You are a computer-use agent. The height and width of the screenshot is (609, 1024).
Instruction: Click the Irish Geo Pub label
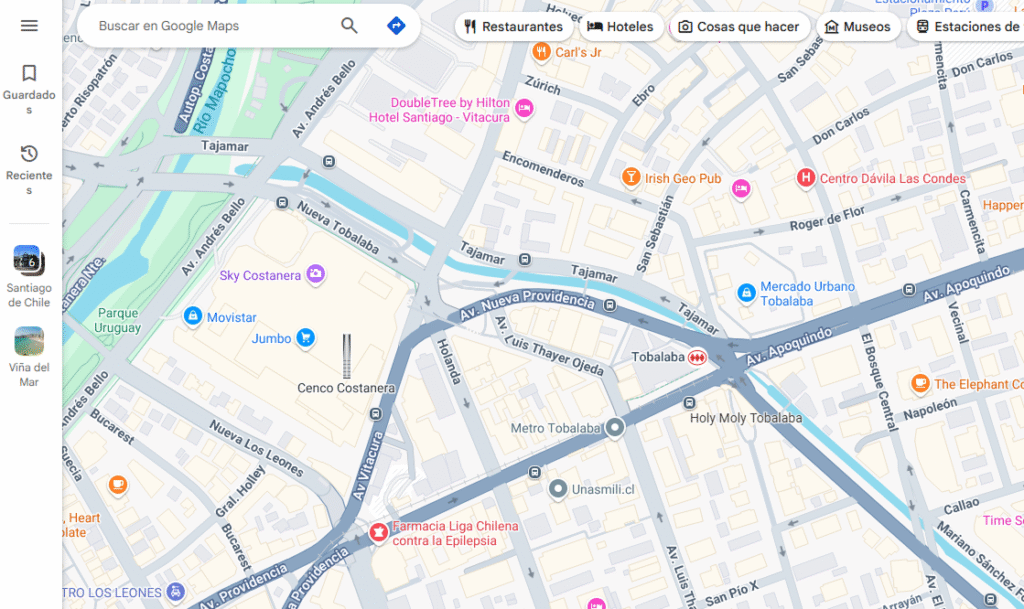click(x=683, y=178)
